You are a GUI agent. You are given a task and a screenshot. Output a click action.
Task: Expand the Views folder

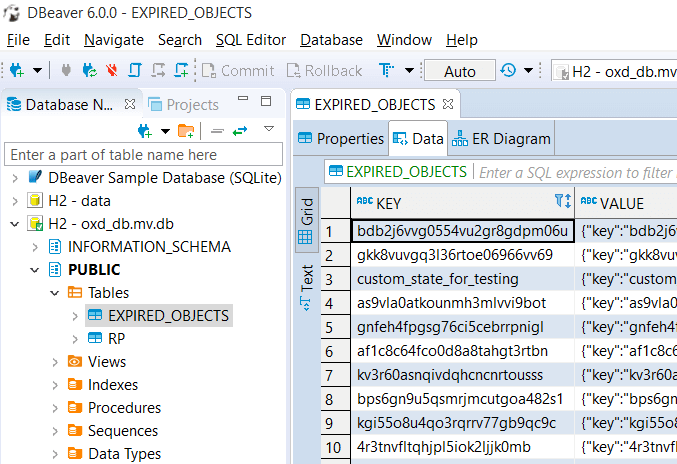pyautogui.click(x=55, y=362)
